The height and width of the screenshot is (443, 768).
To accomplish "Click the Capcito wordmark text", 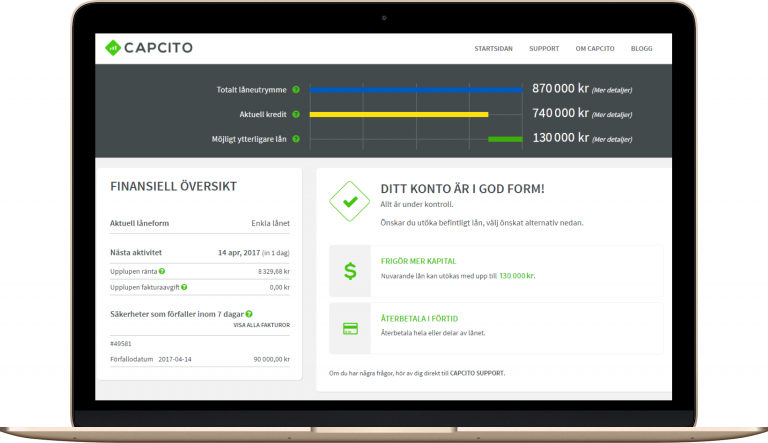I will (x=158, y=48).
